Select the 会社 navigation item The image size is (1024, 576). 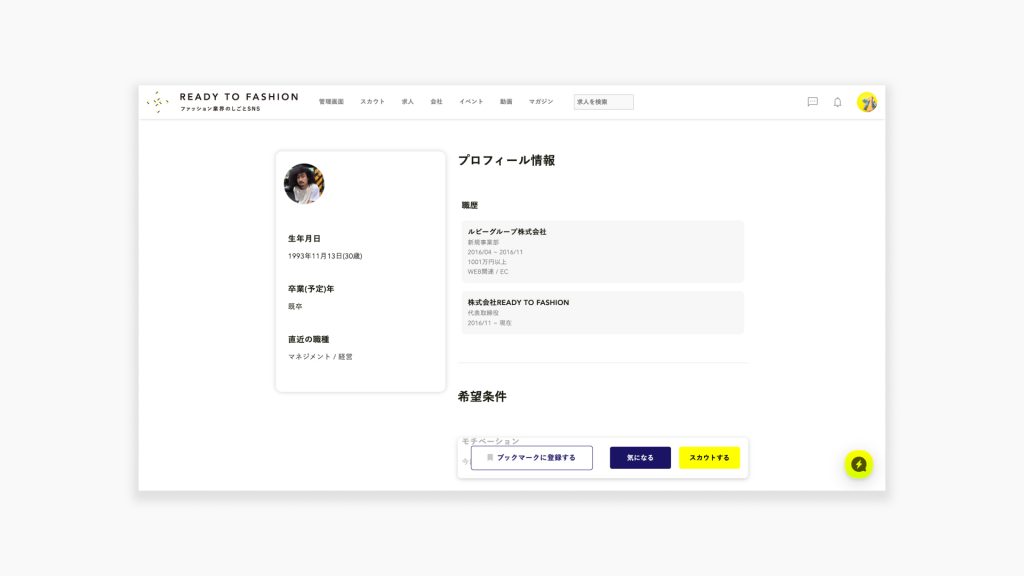(436, 102)
